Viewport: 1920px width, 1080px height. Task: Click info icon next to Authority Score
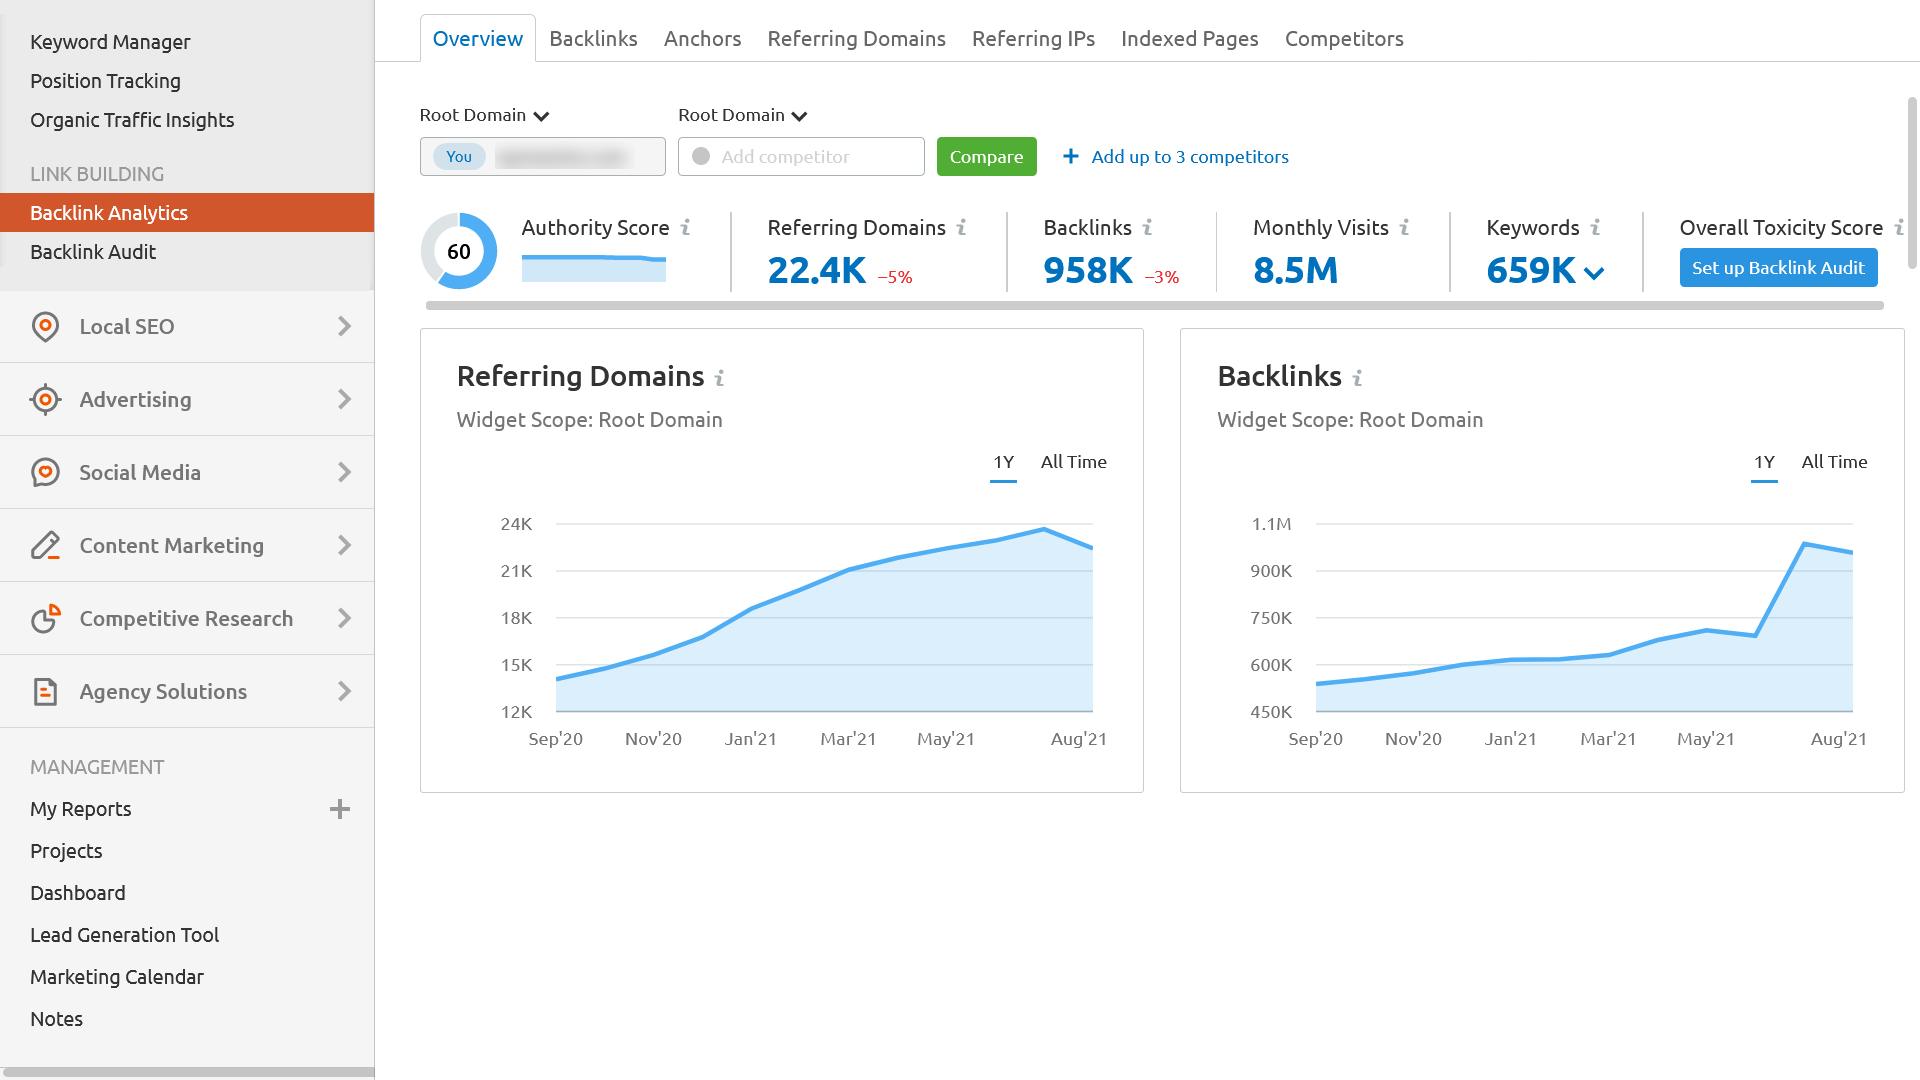[686, 228]
